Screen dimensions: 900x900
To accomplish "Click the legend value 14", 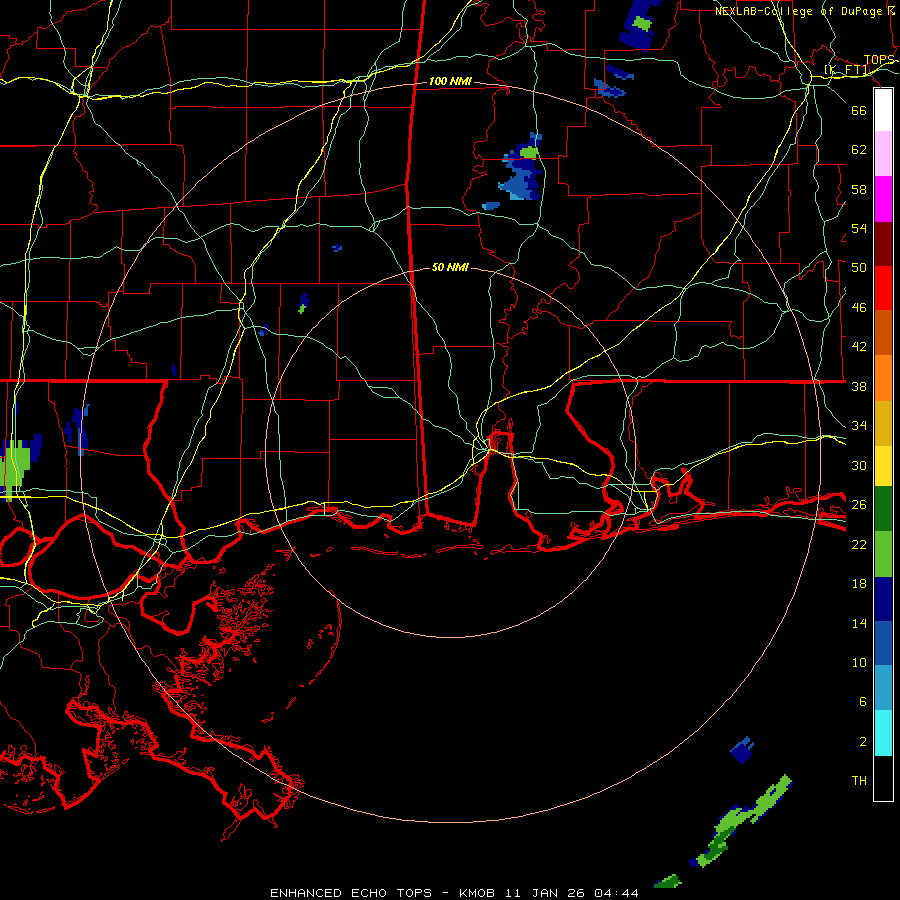I will point(859,623).
